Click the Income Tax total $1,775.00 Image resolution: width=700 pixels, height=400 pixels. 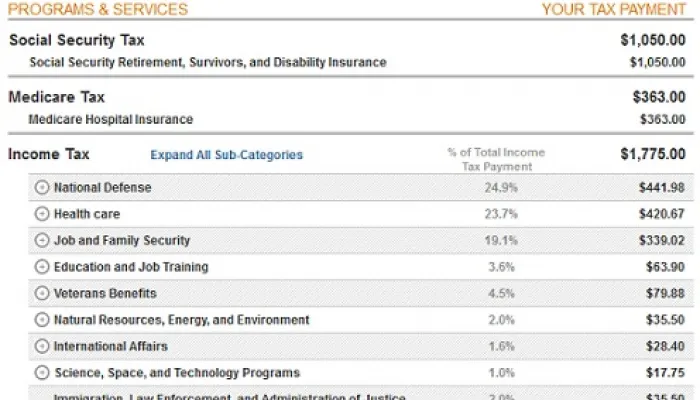point(653,154)
